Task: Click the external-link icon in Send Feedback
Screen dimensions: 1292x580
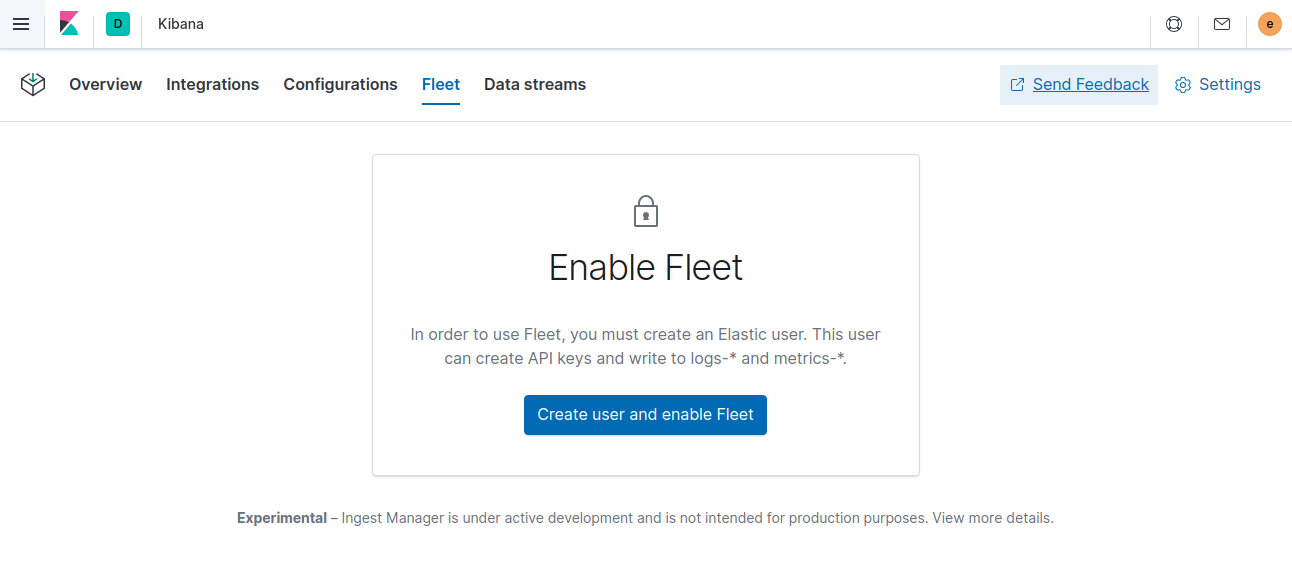Action: pyautogui.click(x=1016, y=85)
